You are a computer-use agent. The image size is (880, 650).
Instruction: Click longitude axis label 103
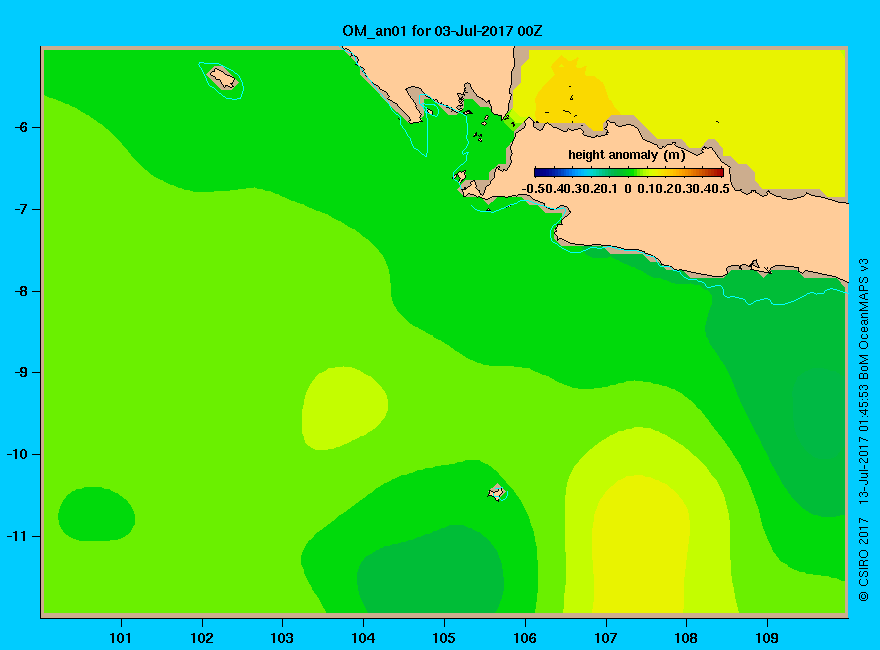pos(282,638)
